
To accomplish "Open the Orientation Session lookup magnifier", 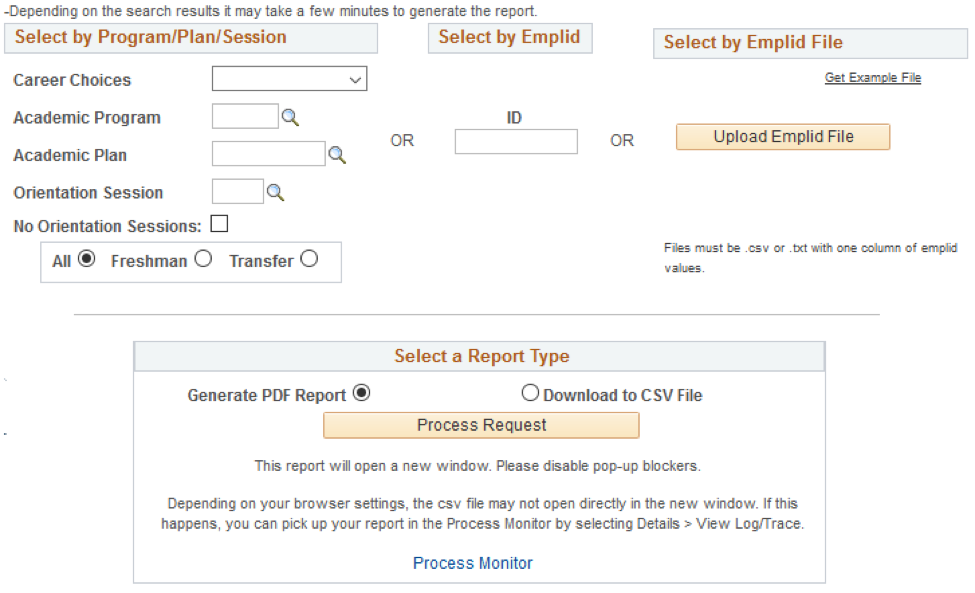I will coord(277,191).
